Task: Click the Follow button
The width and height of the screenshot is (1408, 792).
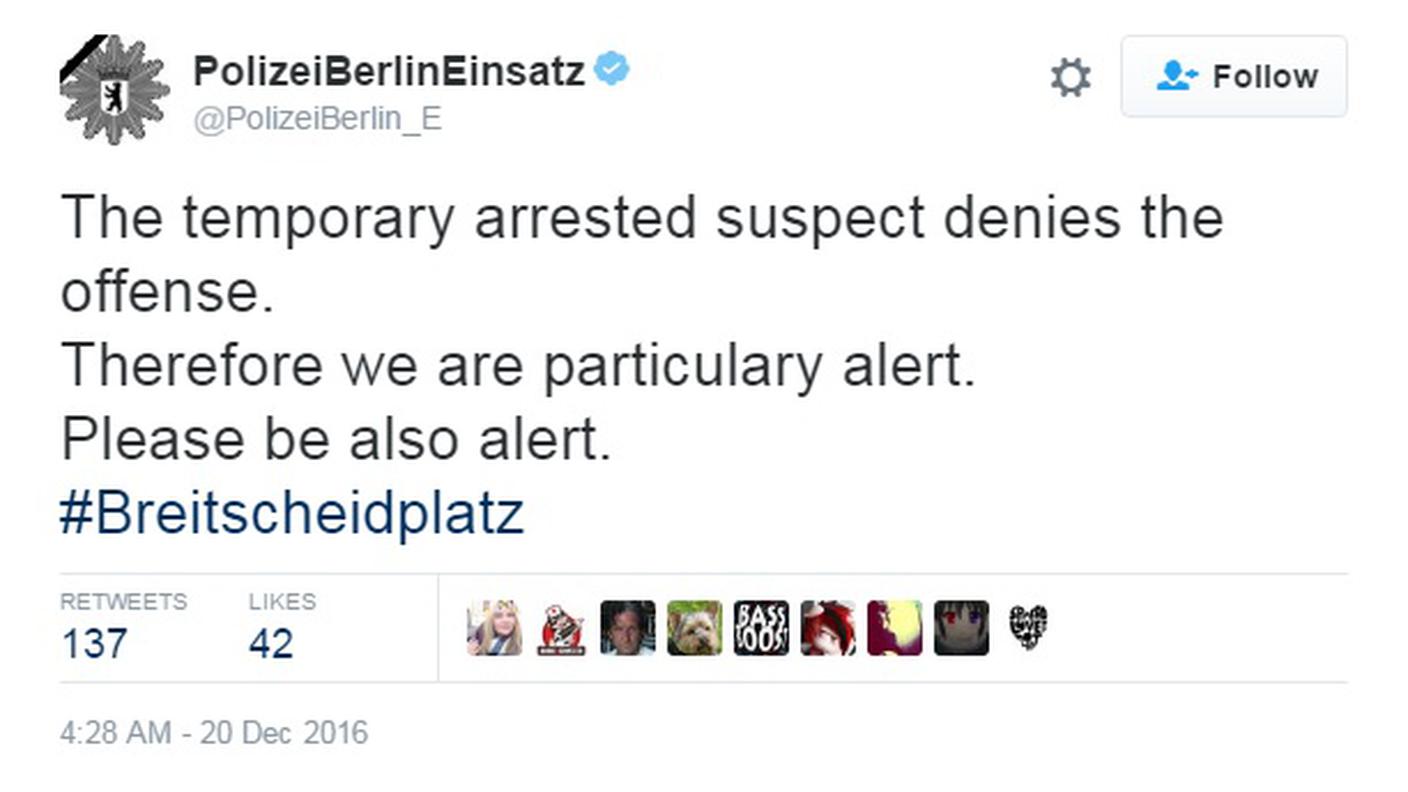Action: point(1234,77)
